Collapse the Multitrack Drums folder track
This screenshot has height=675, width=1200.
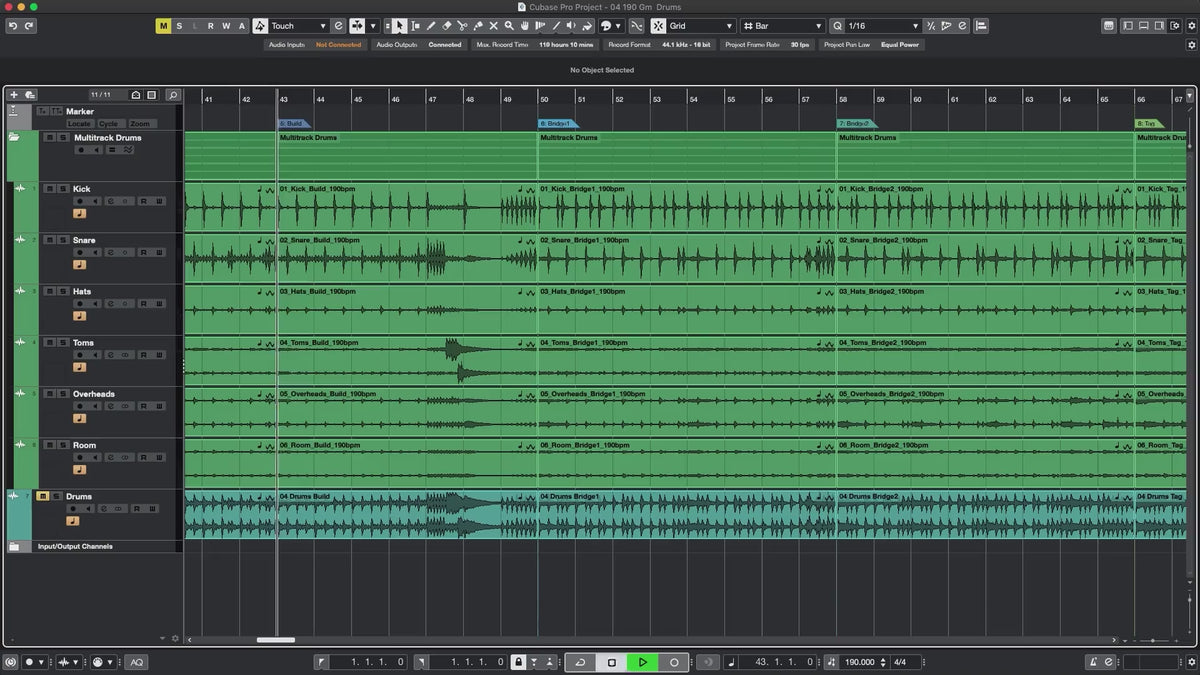click(x=14, y=138)
